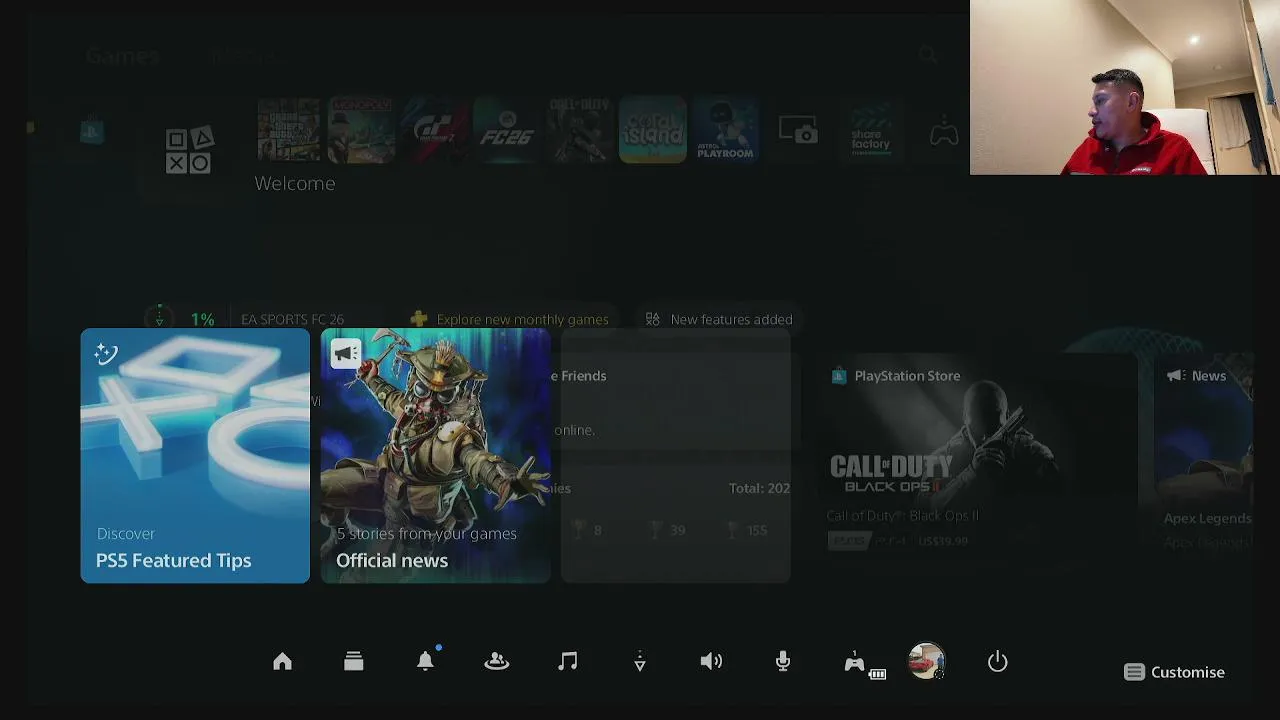
Task: Launch the Call of Duty tile
Action: tap(580, 129)
